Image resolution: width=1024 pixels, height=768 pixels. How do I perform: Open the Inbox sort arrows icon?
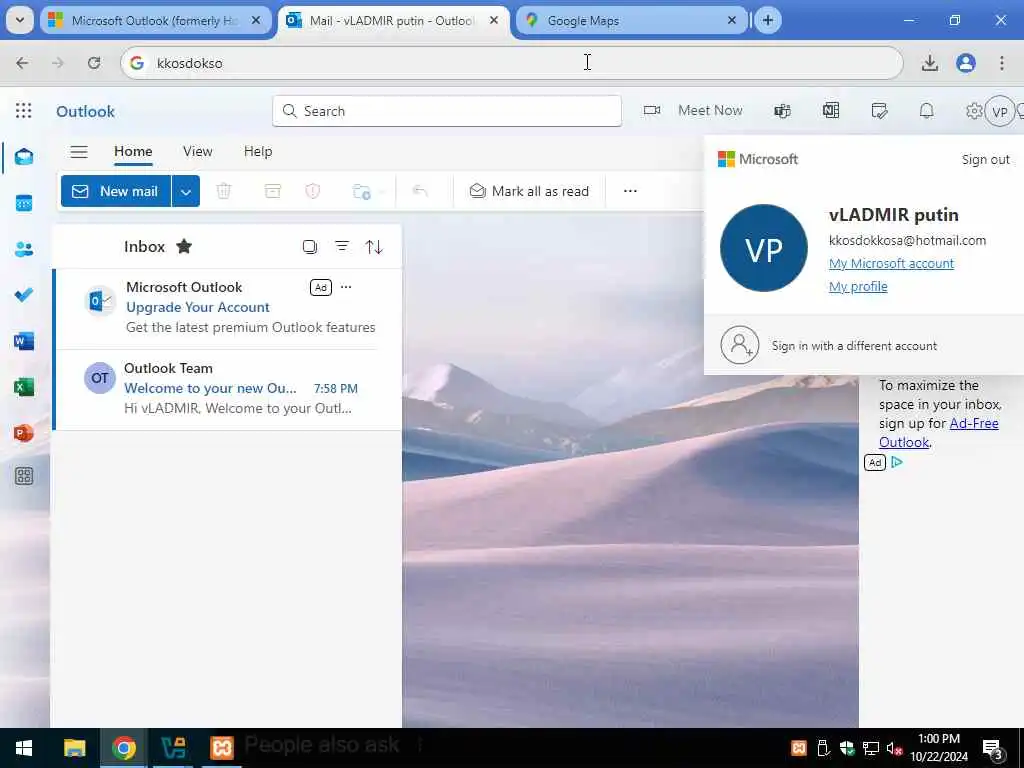(374, 247)
